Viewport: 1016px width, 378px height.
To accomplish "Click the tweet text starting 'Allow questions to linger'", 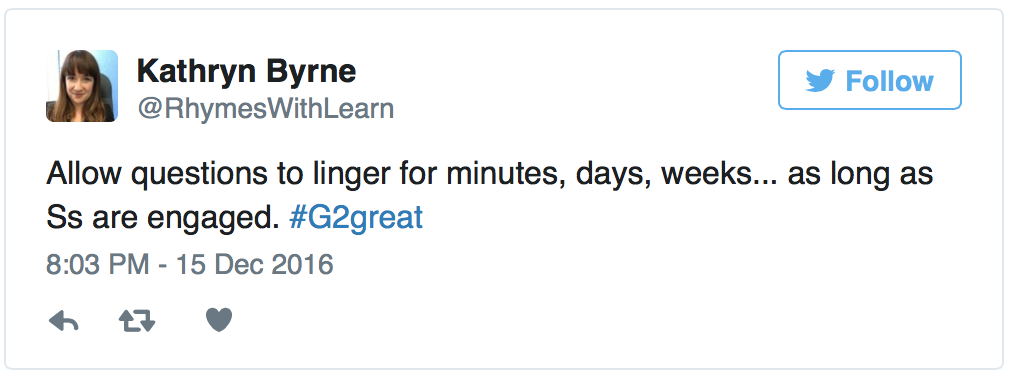I will [489, 197].
